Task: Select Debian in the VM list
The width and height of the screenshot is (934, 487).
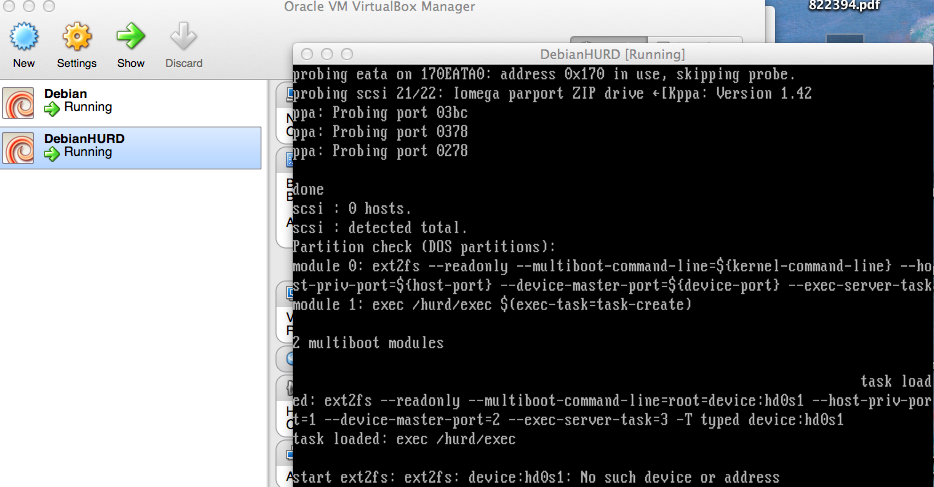Action: coord(130,103)
